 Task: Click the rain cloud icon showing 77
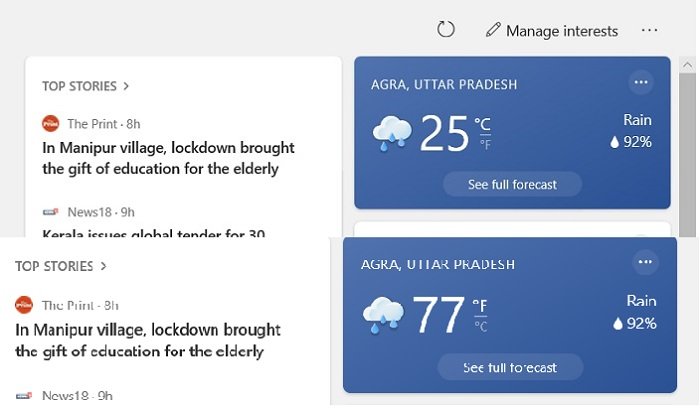tap(383, 314)
